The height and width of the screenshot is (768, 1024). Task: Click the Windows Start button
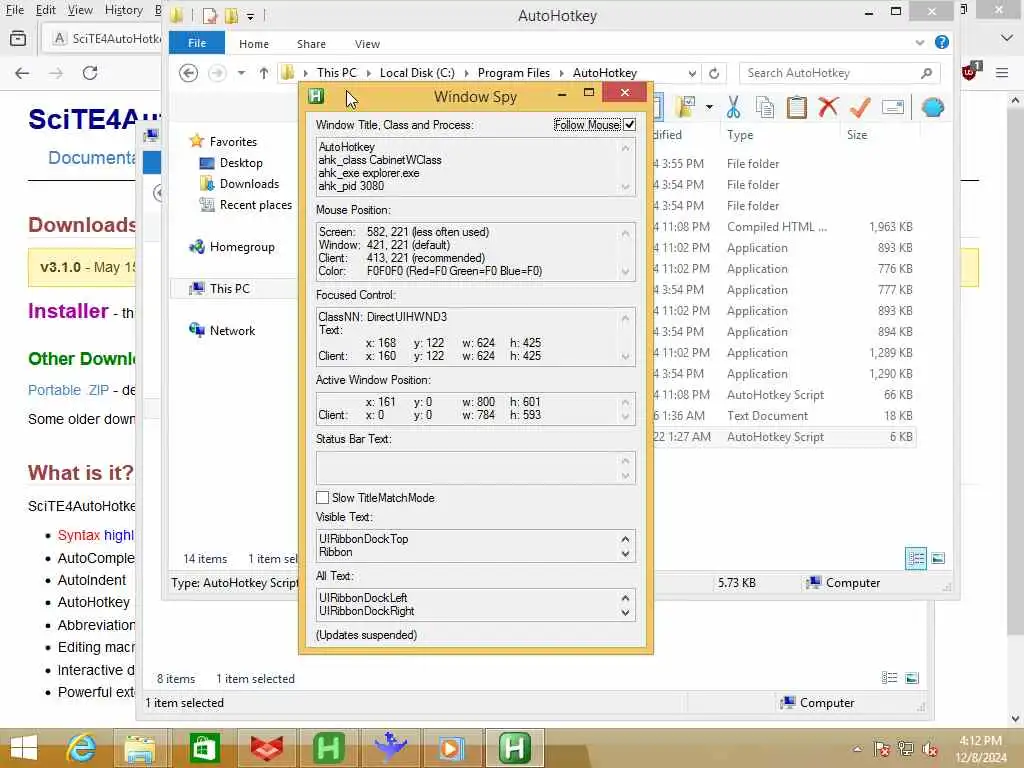24,747
